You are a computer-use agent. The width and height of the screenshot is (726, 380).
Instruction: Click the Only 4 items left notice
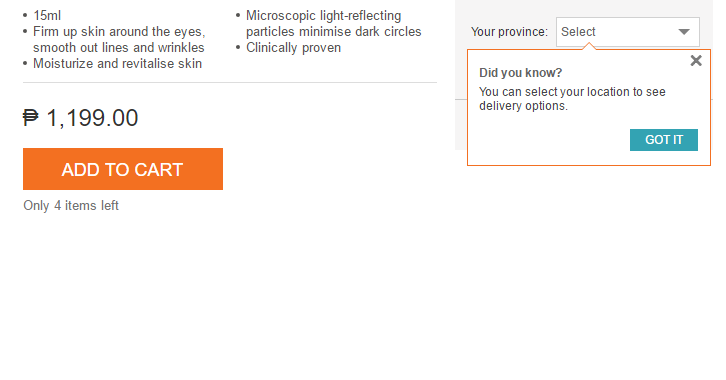click(71, 206)
